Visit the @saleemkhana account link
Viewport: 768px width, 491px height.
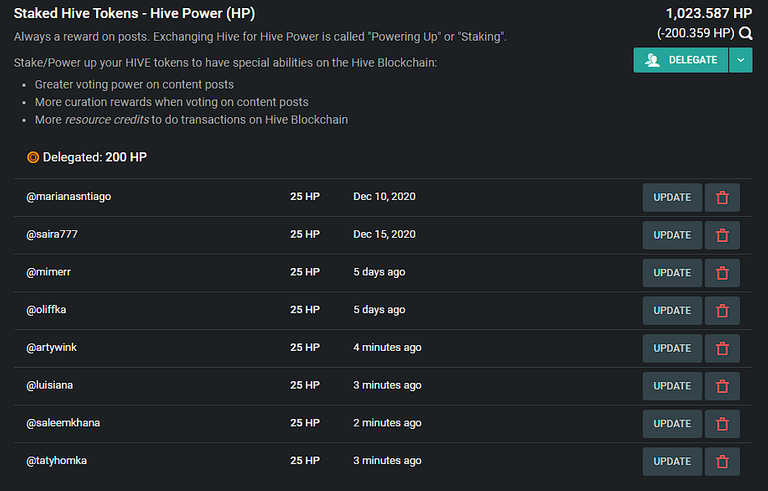(63, 423)
